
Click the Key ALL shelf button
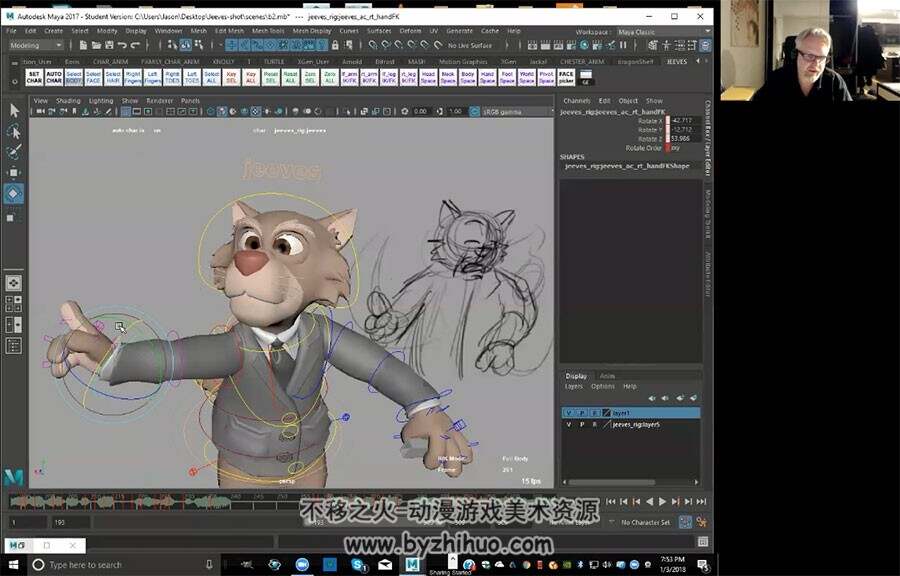pos(250,77)
